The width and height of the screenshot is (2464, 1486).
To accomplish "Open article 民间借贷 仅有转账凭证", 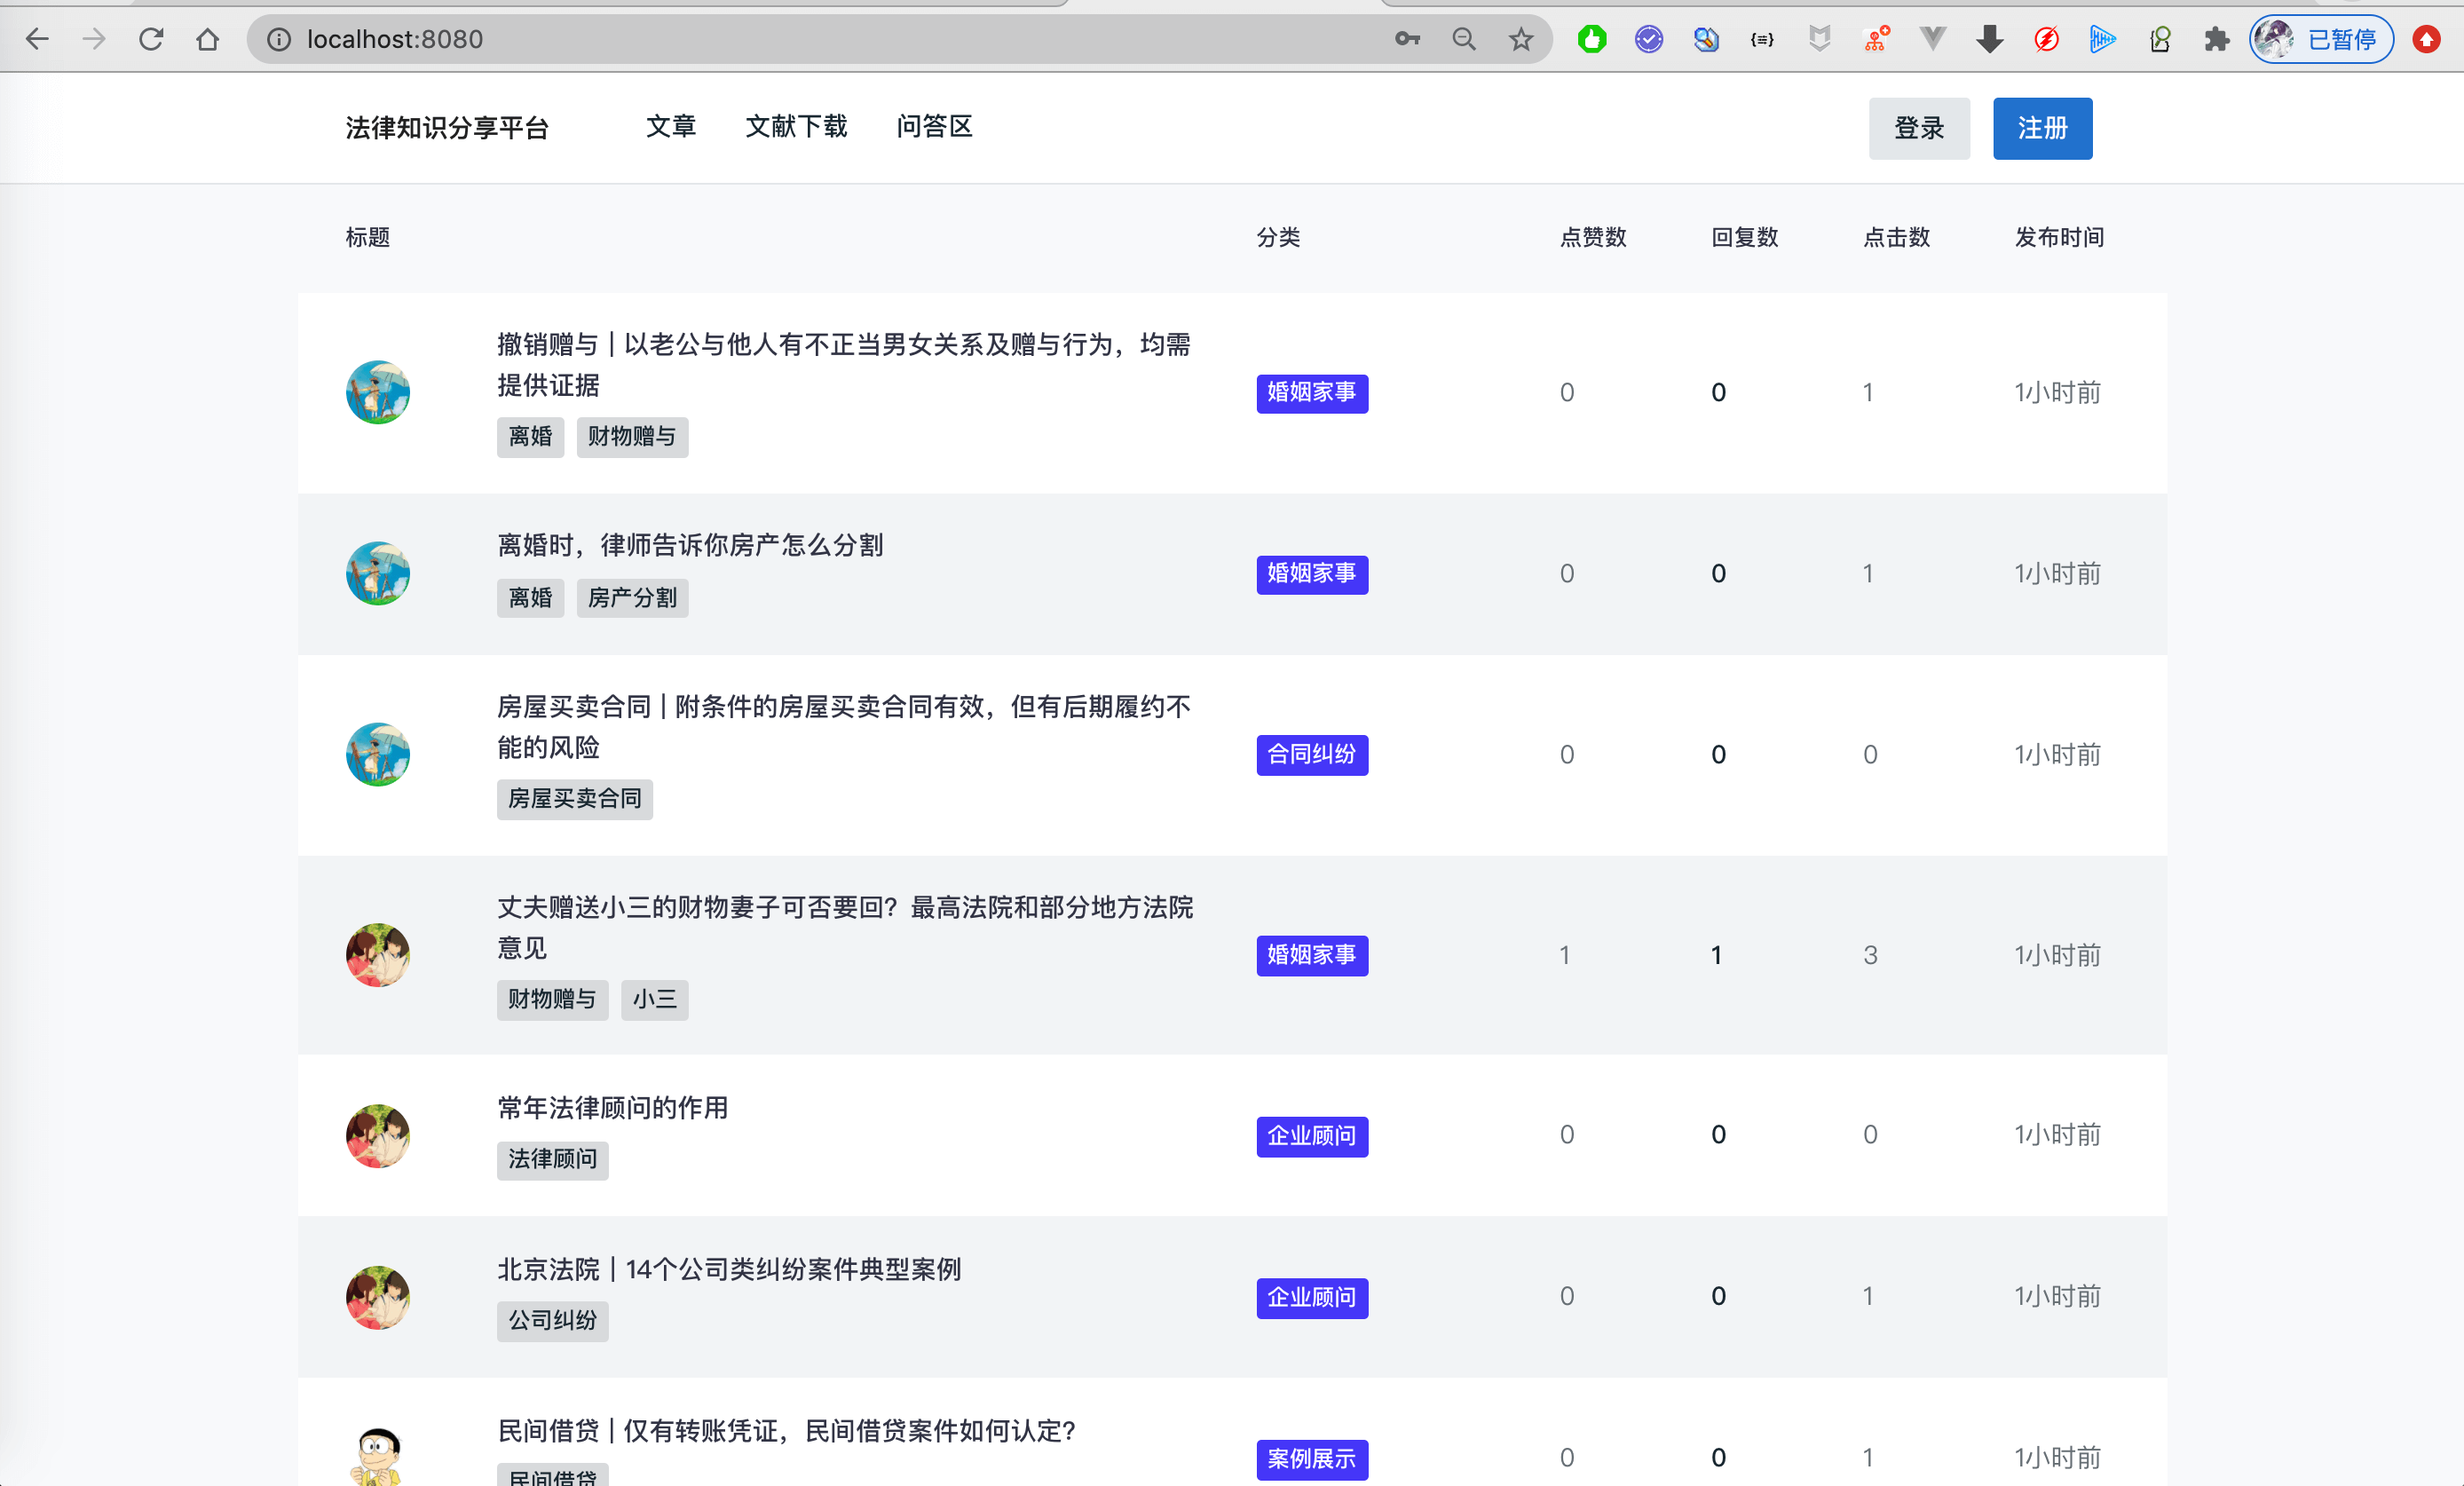I will pos(786,1431).
